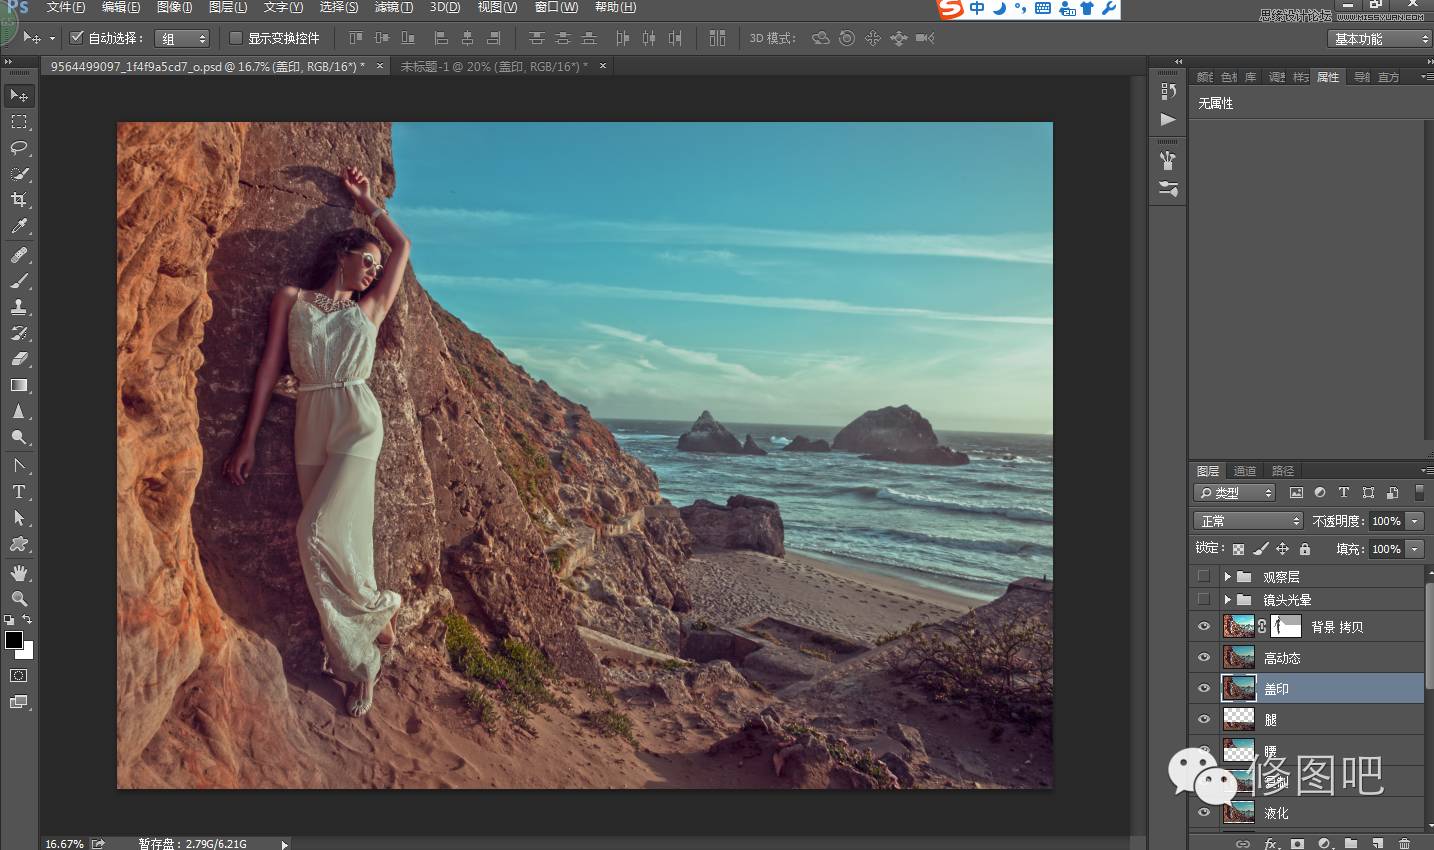Select the Gradient tool
This screenshot has height=850, width=1434.
pyautogui.click(x=19, y=385)
